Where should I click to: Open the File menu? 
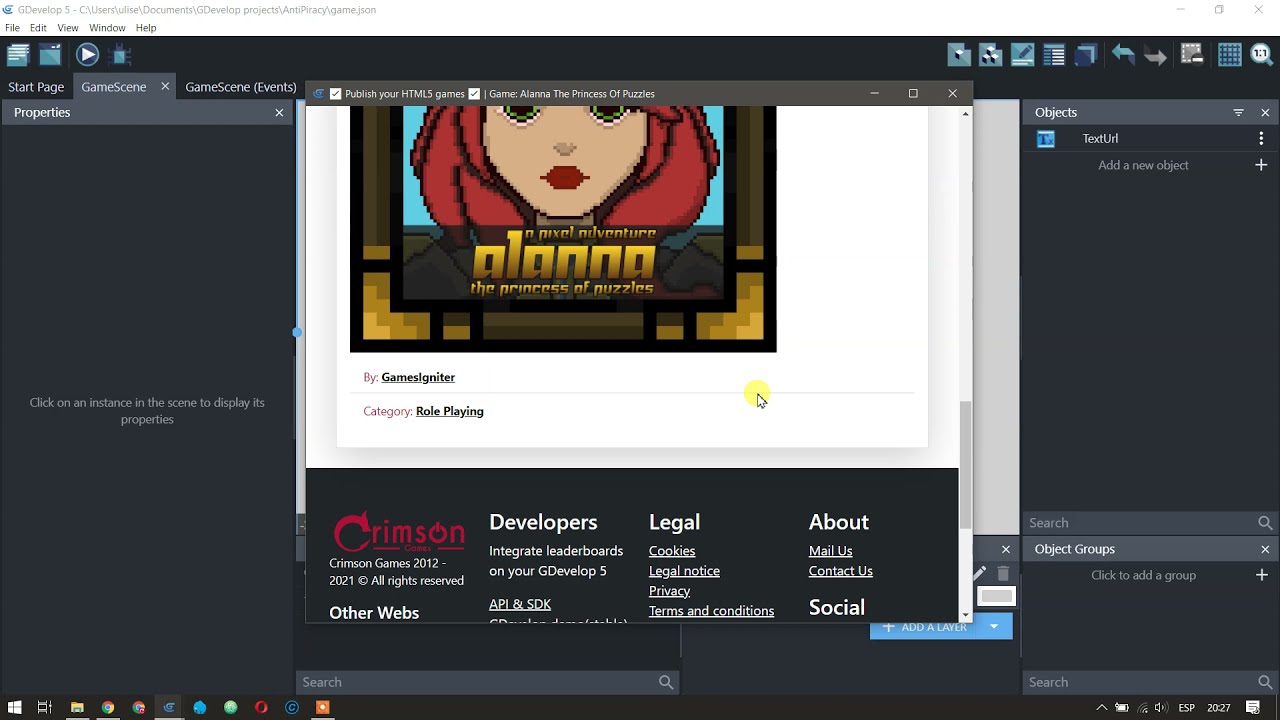click(12, 28)
